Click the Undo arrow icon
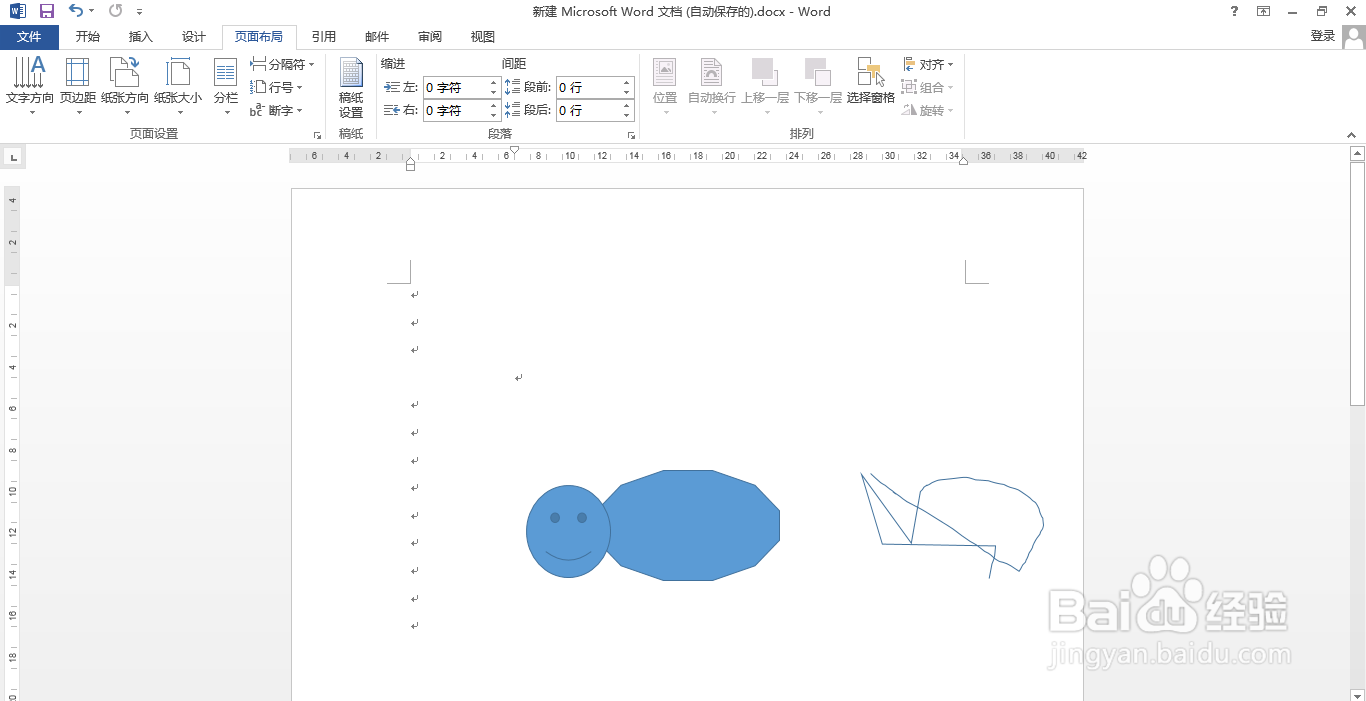The height and width of the screenshot is (701, 1366). (x=75, y=11)
